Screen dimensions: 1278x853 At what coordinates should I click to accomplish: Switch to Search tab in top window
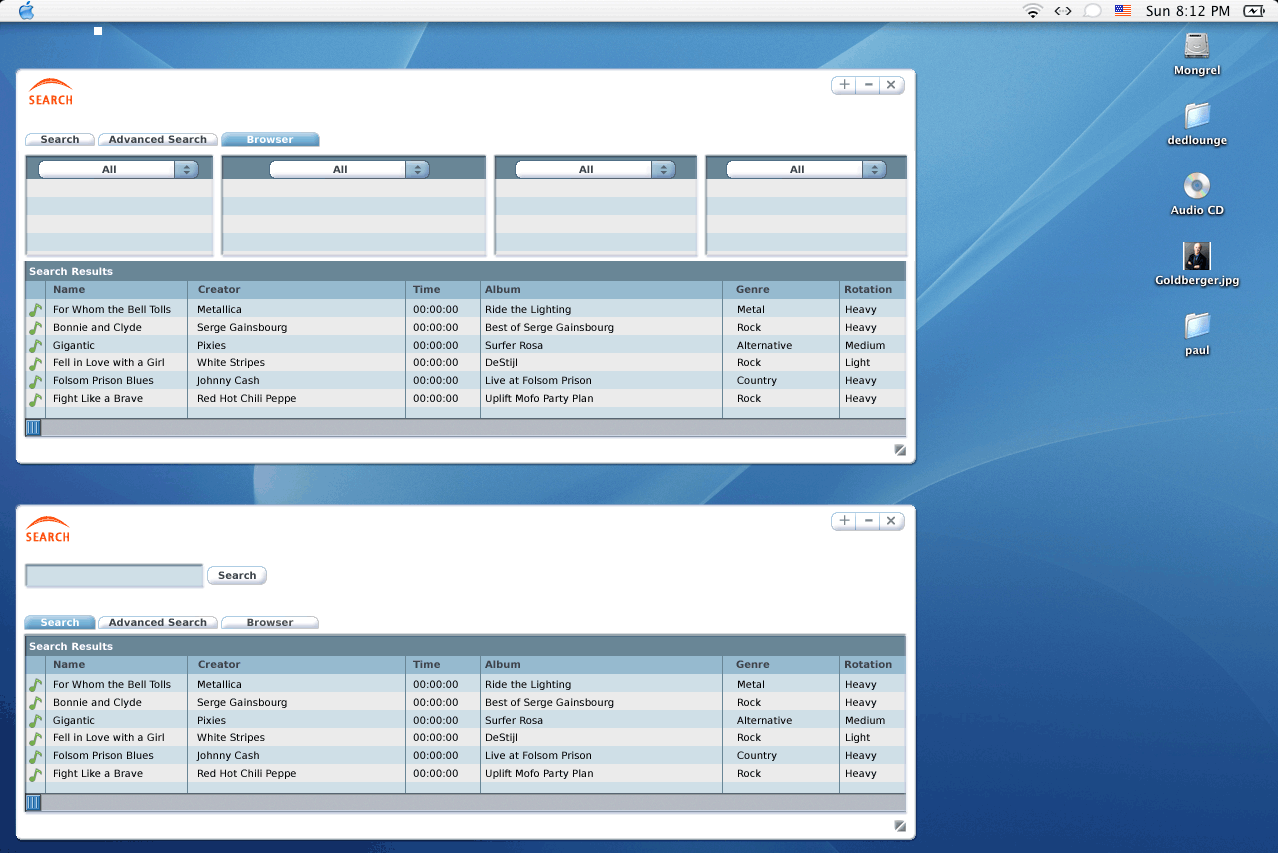(60, 140)
